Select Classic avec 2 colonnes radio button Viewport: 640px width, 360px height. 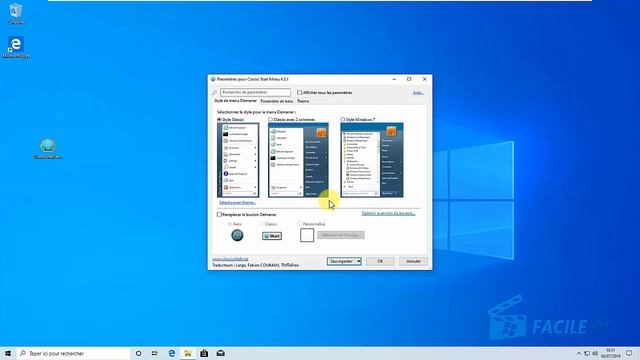270,120
